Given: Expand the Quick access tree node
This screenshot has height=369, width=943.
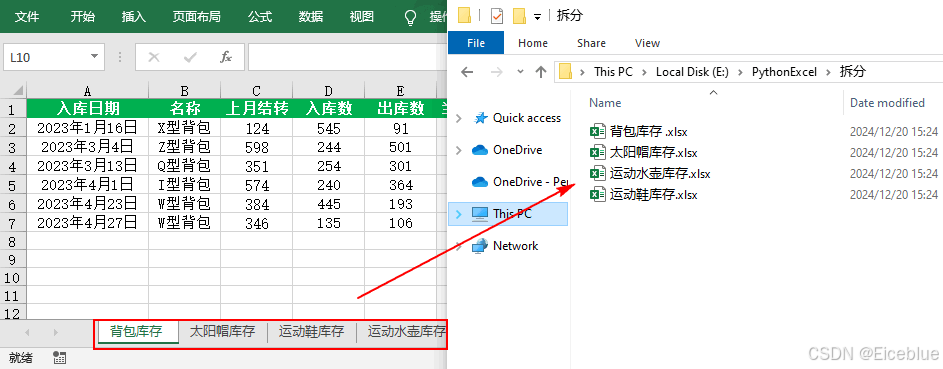Looking at the screenshot, I should click(459, 118).
